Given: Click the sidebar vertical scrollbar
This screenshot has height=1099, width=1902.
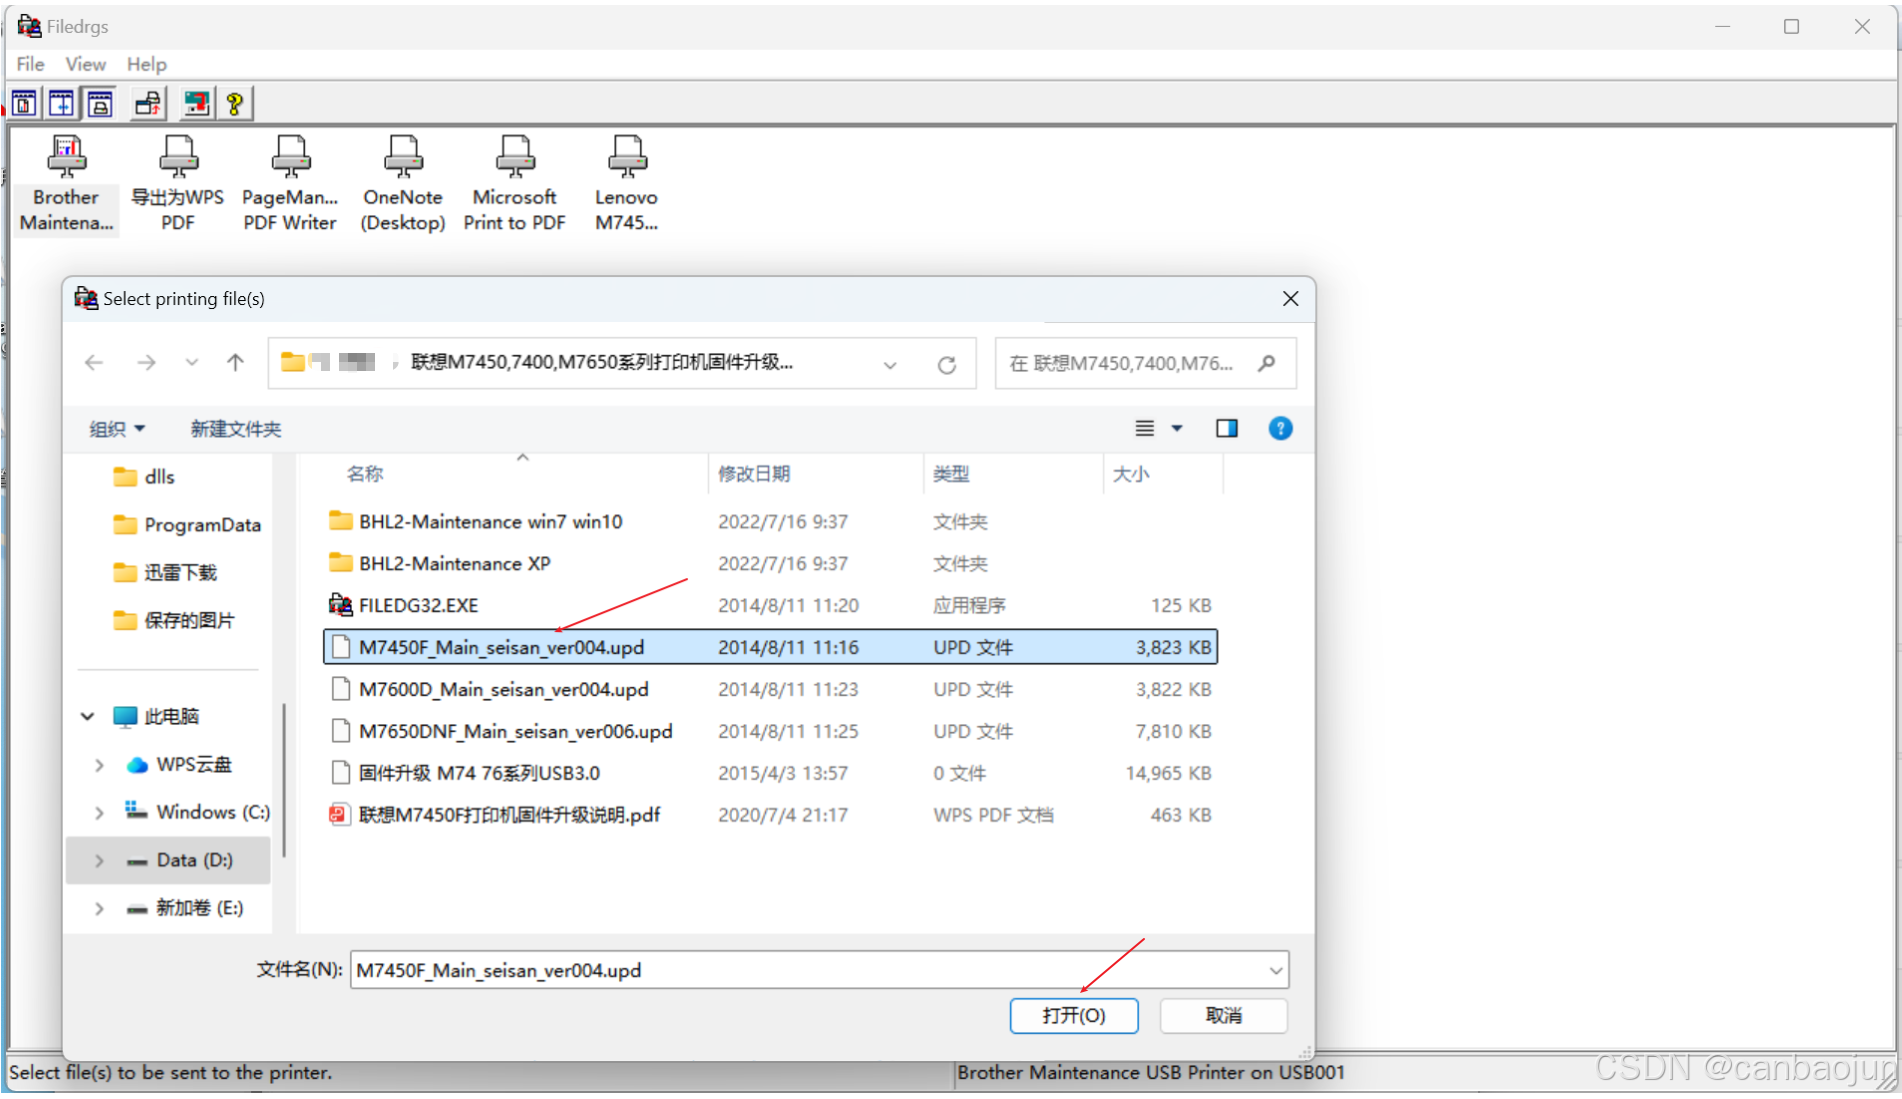Looking at the screenshot, I should click(284, 780).
